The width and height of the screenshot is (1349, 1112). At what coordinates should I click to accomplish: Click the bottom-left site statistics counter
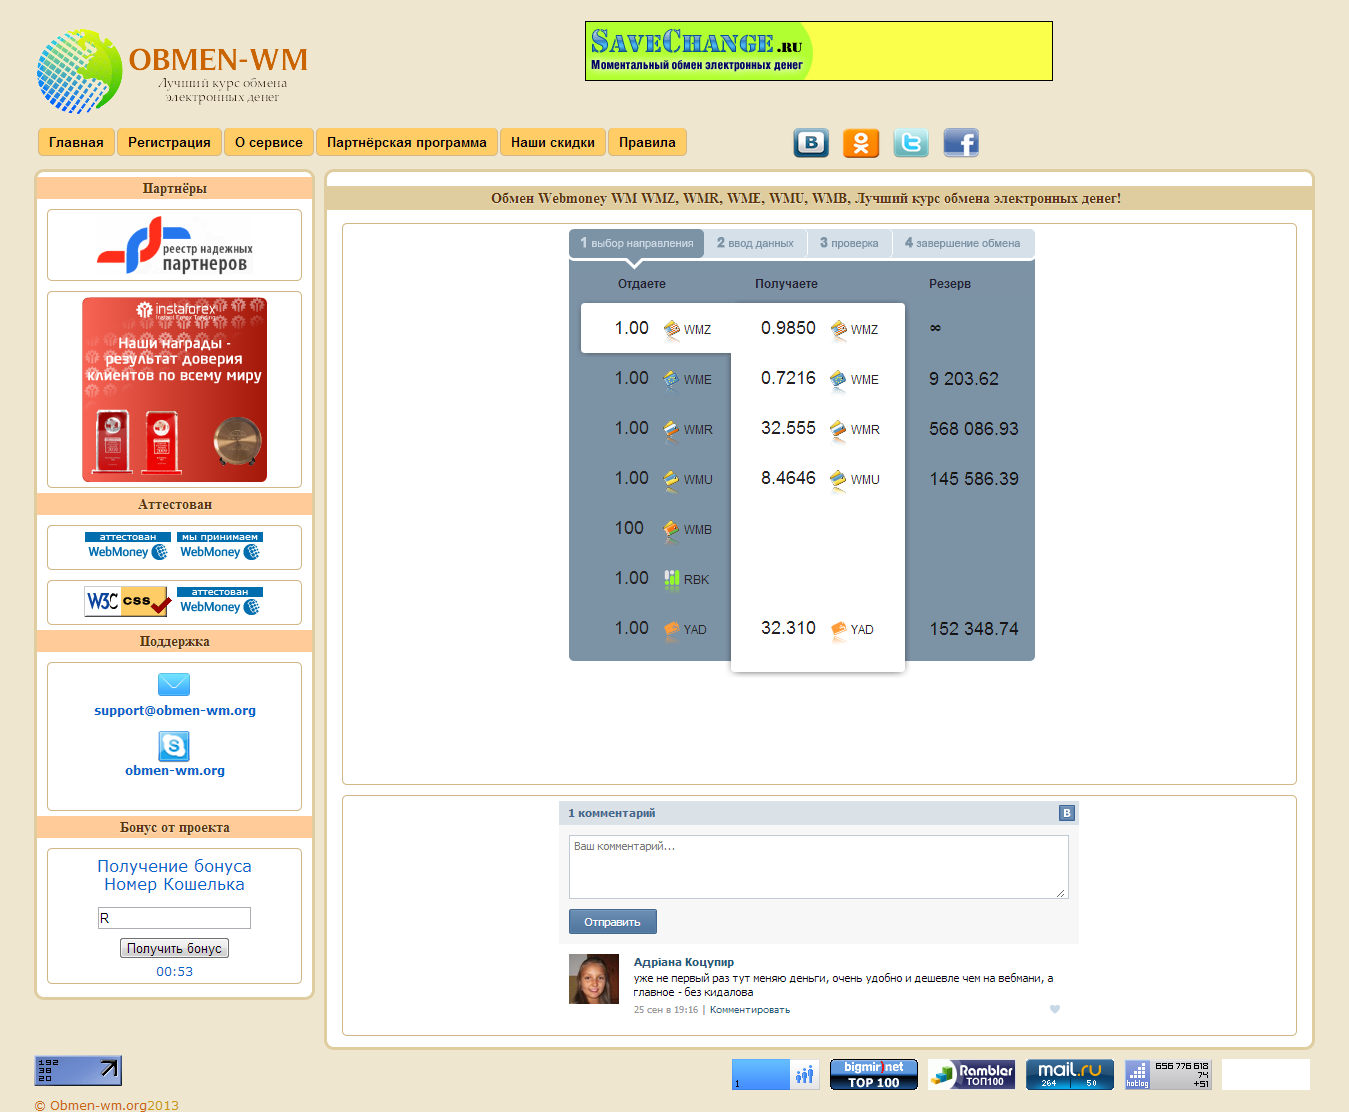click(x=78, y=1071)
